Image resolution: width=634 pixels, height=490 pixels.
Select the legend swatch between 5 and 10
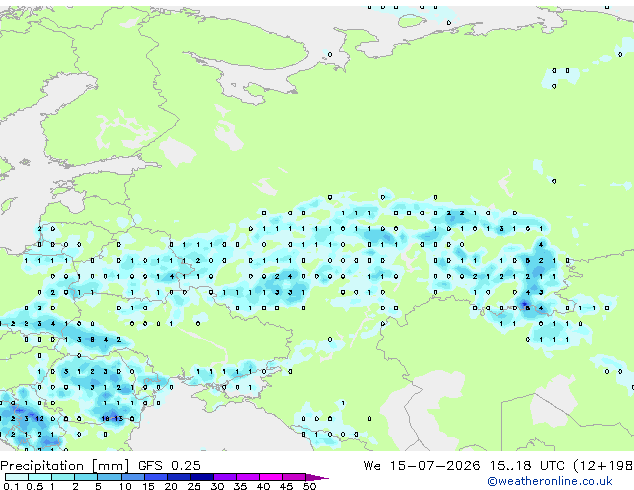pos(109,477)
